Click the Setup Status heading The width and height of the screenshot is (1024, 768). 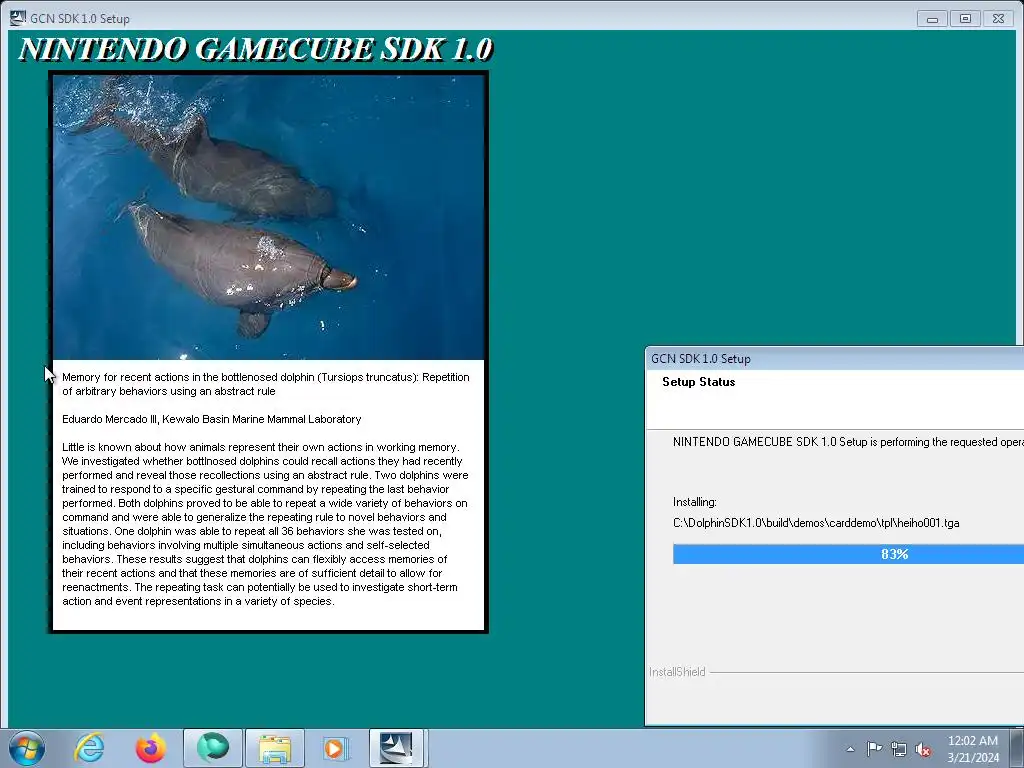tap(699, 382)
